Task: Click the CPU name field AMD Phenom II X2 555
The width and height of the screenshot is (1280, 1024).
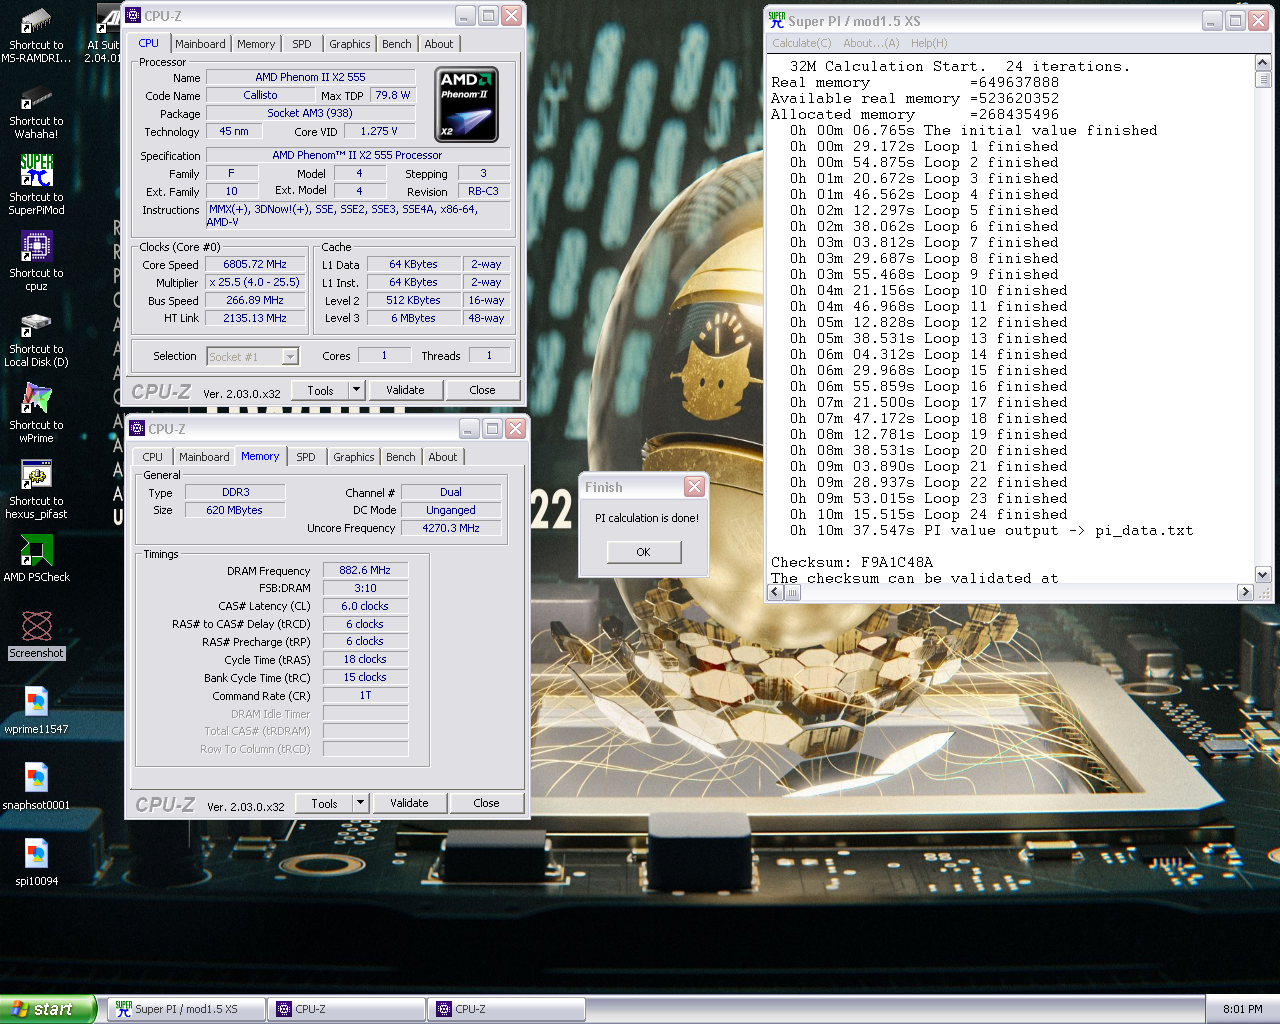Action: [x=310, y=77]
